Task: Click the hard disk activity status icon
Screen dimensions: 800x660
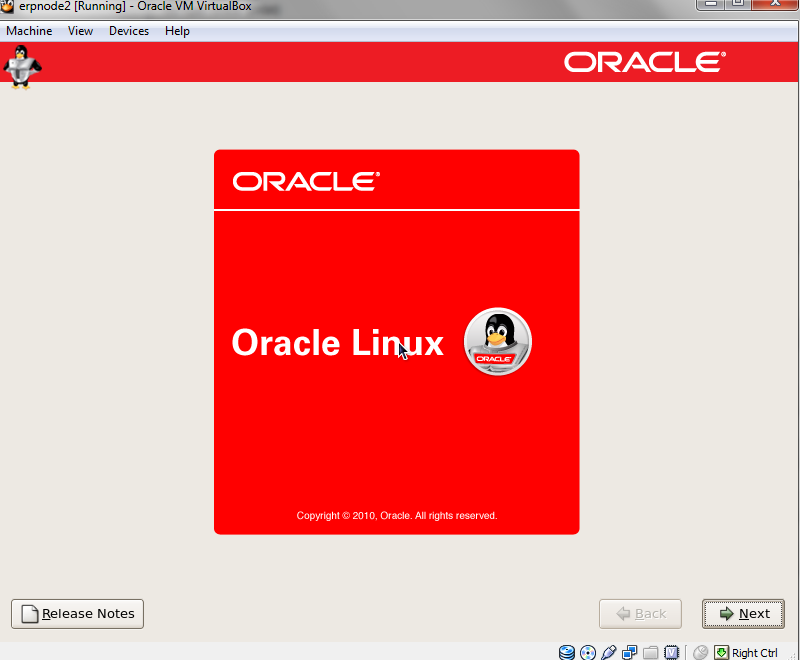Action: [x=567, y=653]
